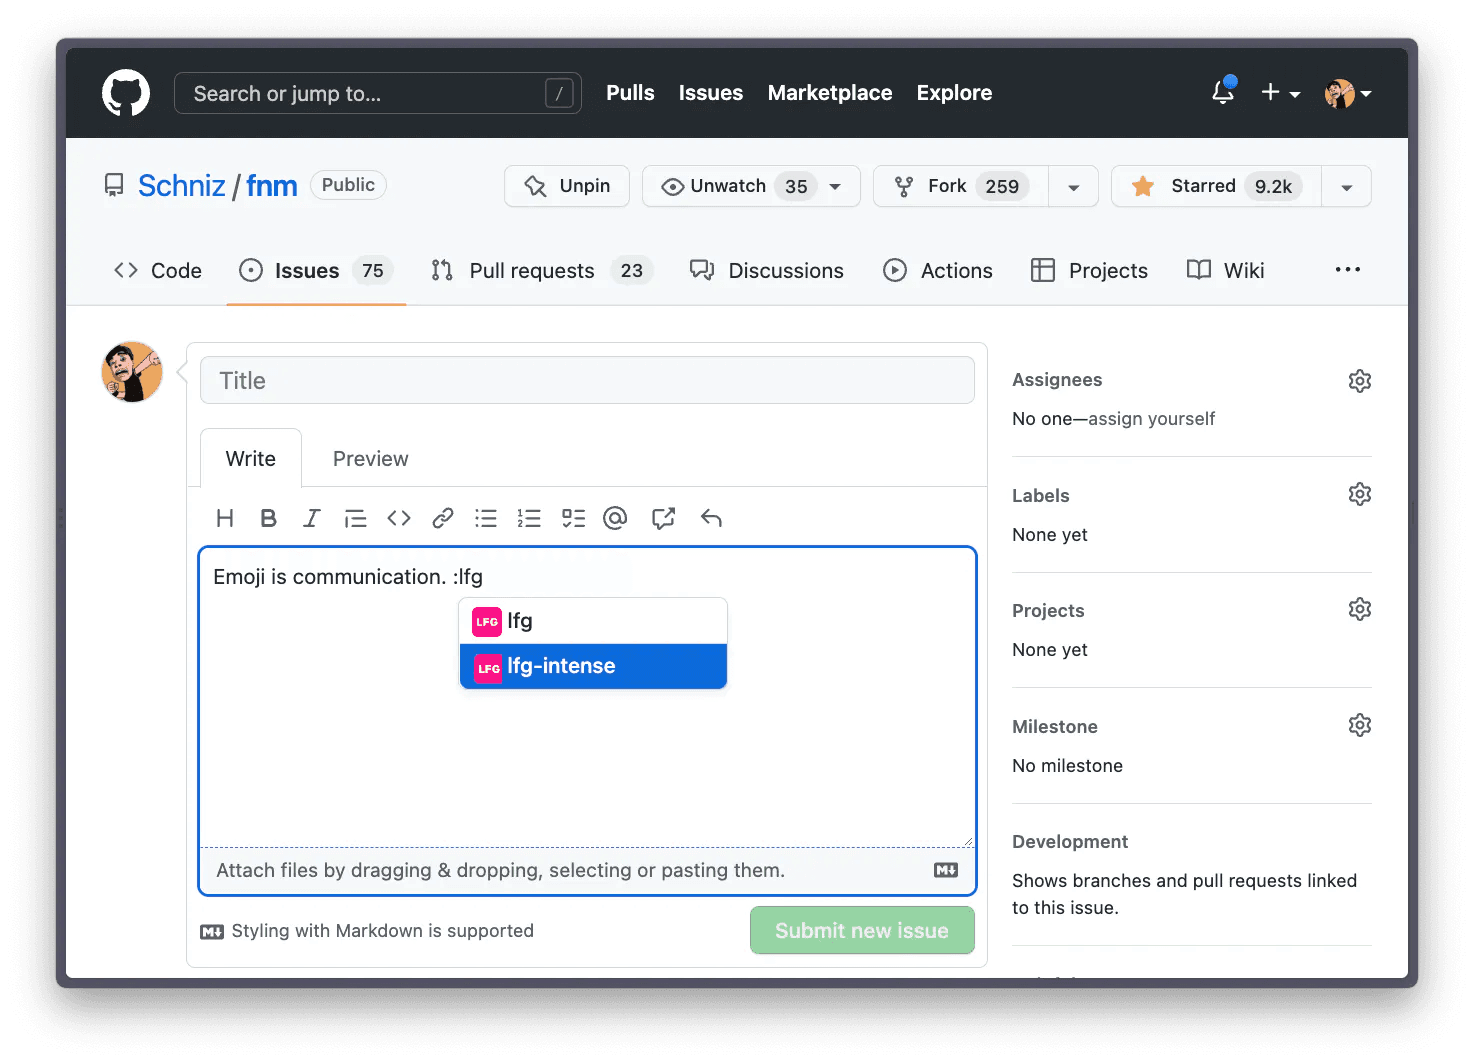Apply italic formatting from toolbar
1474x1062 pixels.
(x=312, y=518)
